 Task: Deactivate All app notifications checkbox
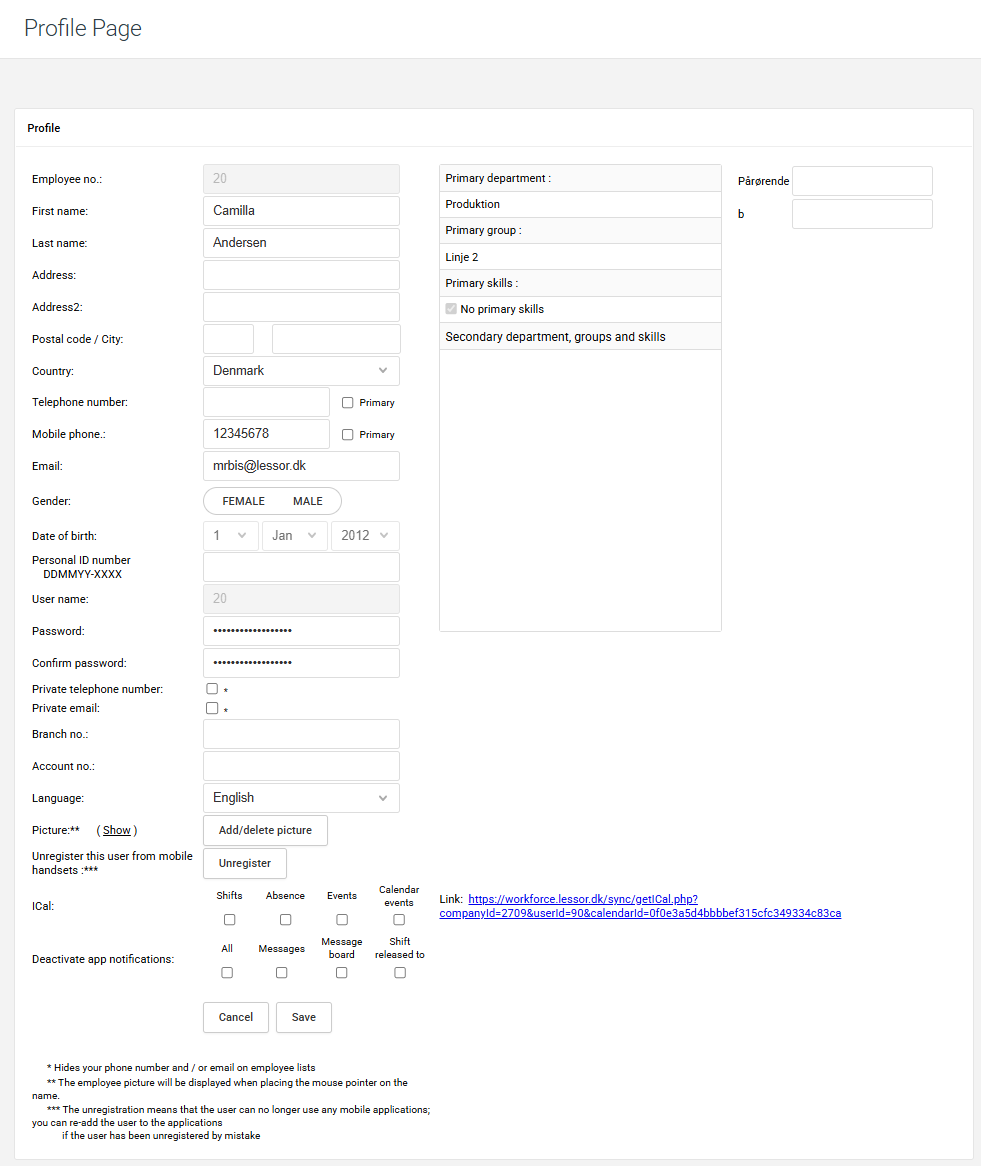tap(227, 973)
